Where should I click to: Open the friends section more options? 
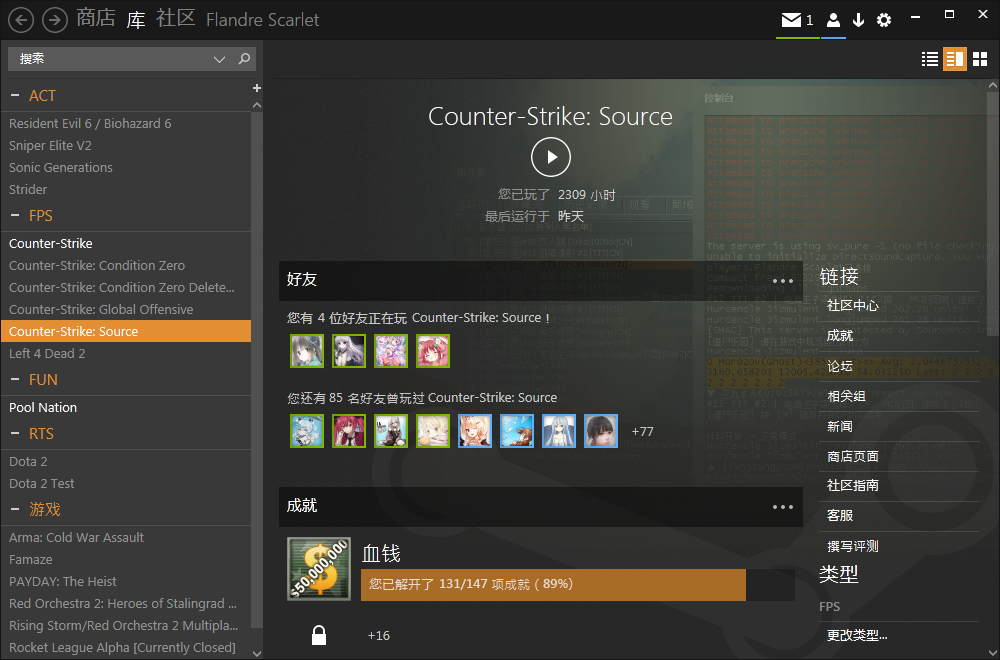[783, 281]
